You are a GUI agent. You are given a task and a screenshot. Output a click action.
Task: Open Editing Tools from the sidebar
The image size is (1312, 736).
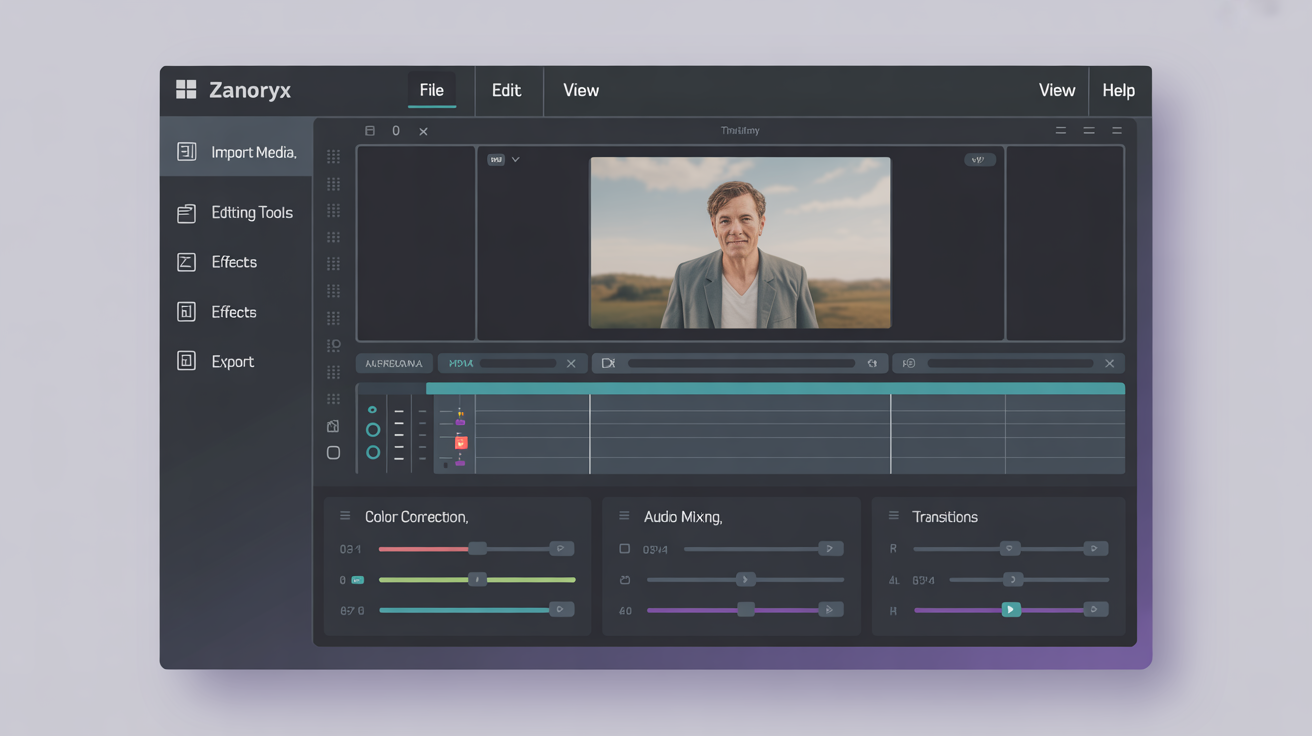tap(236, 213)
